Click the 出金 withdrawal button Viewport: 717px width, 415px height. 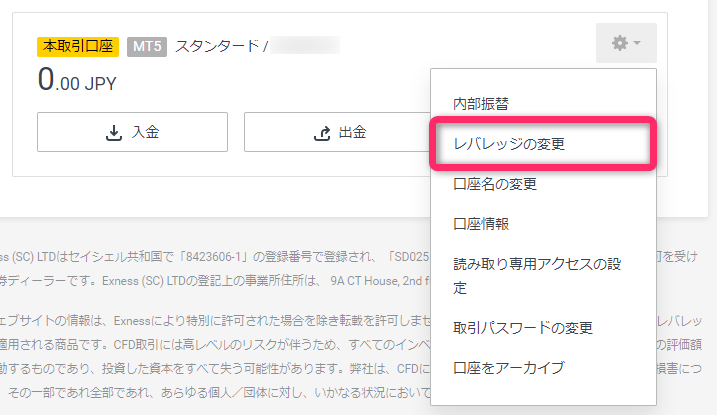point(338,132)
